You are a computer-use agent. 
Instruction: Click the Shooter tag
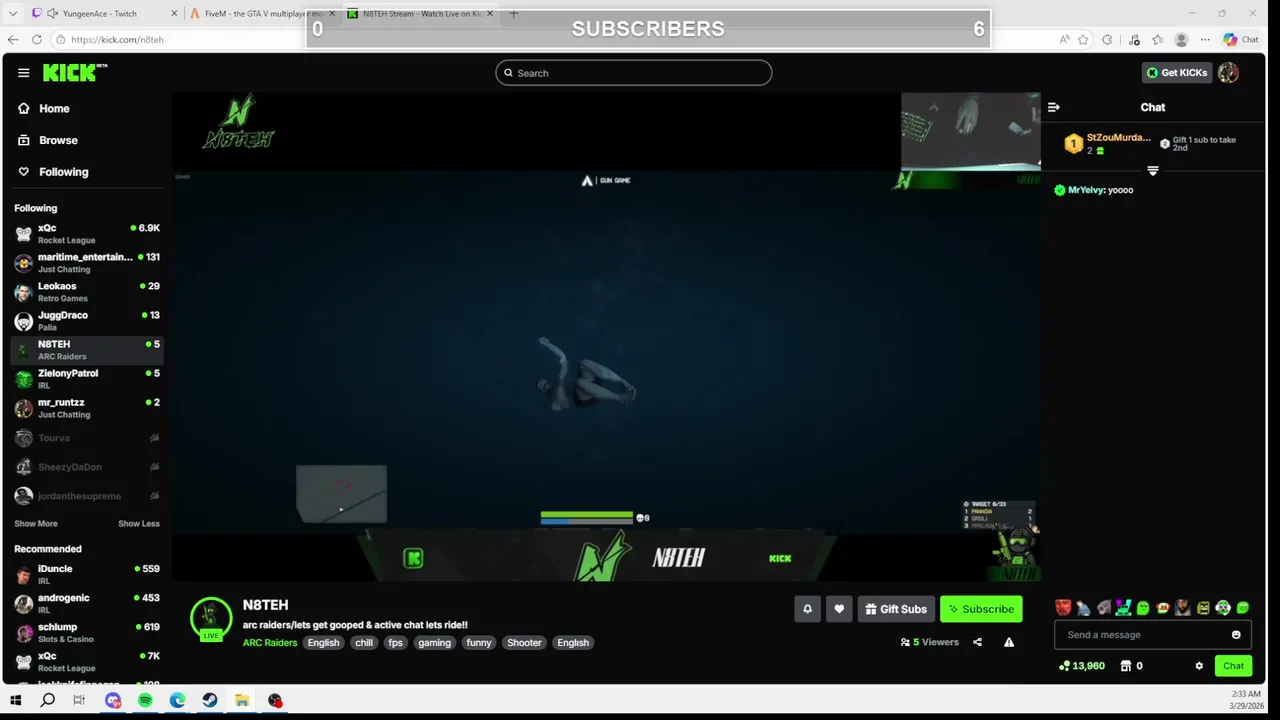(524, 643)
